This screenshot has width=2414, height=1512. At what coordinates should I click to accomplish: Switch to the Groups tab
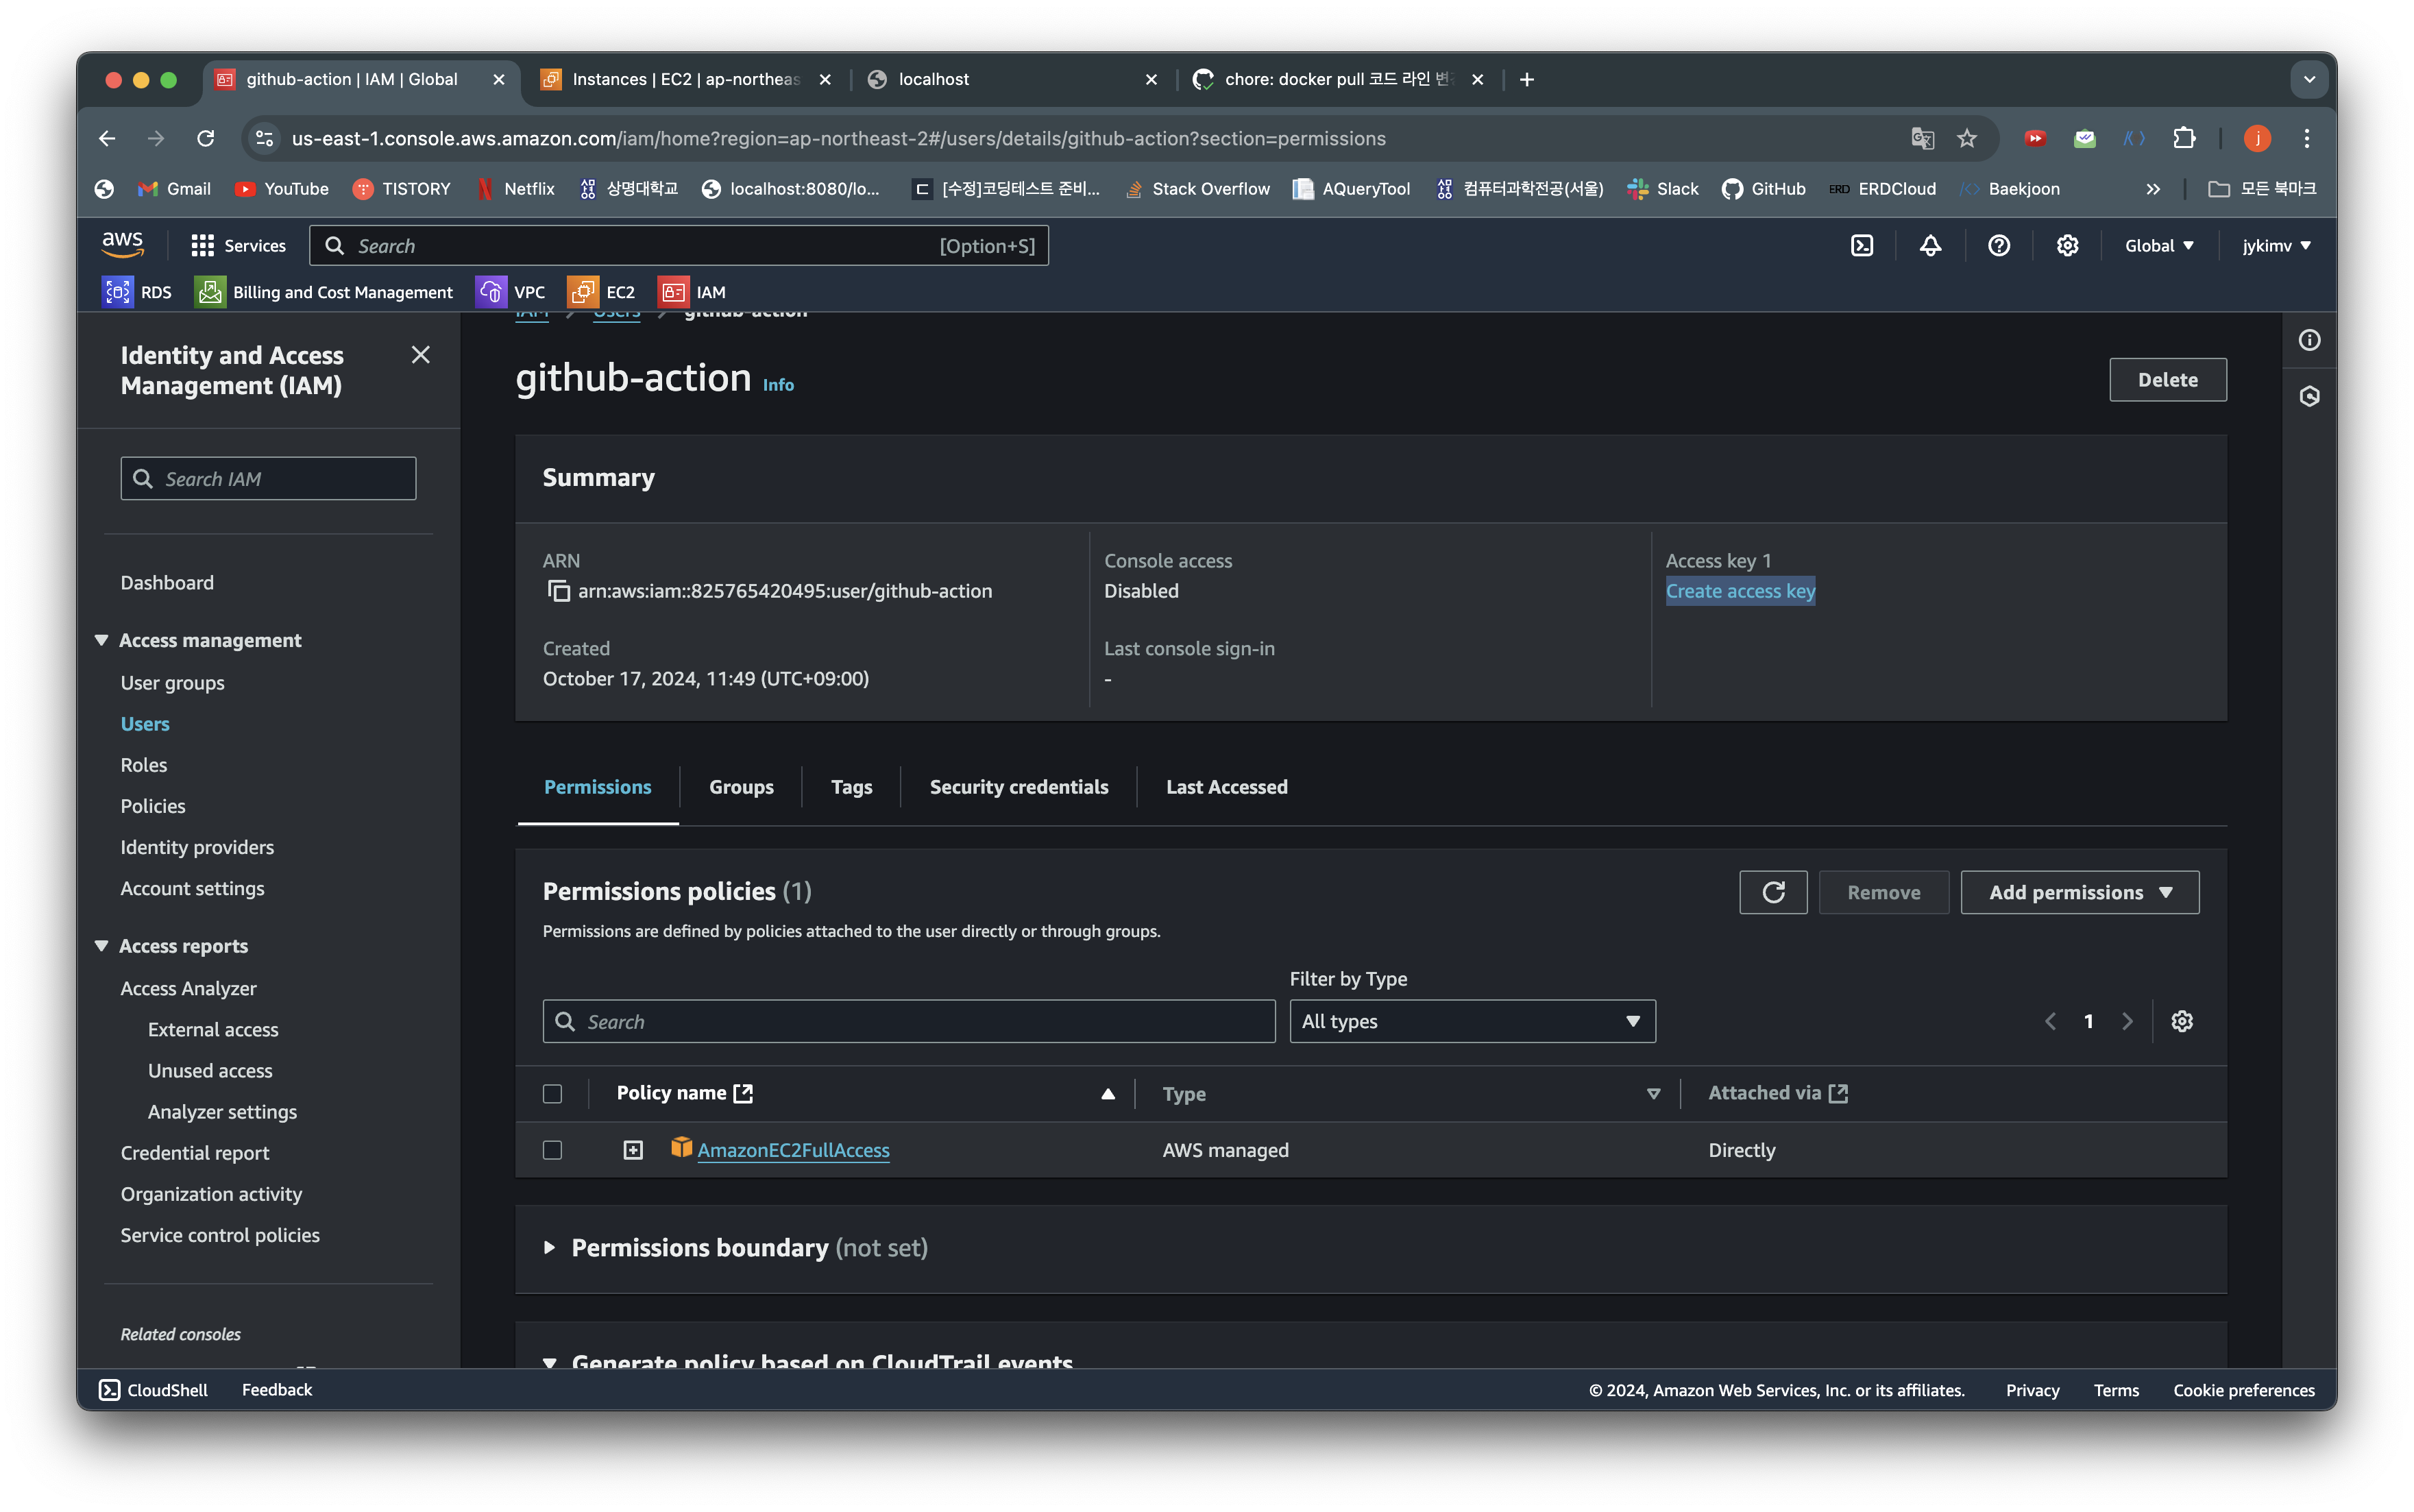pyautogui.click(x=741, y=787)
